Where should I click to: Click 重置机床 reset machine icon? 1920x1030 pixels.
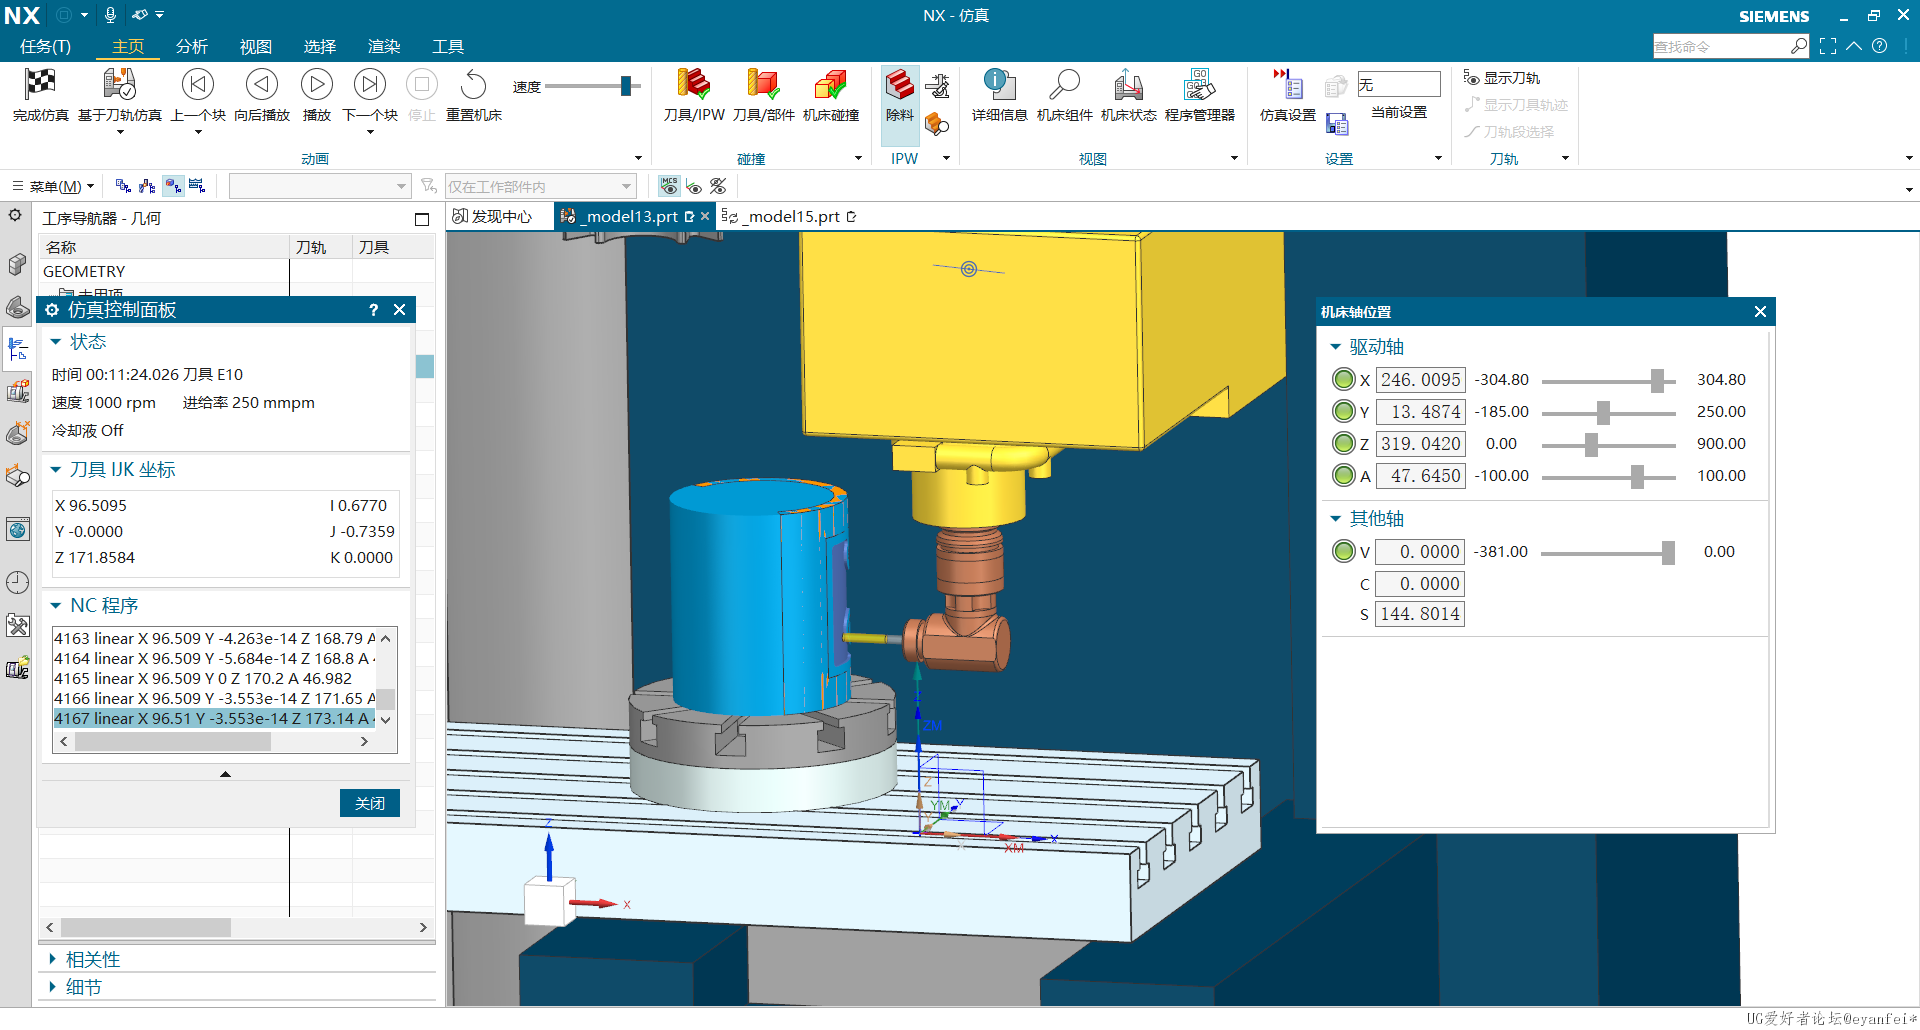[473, 84]
